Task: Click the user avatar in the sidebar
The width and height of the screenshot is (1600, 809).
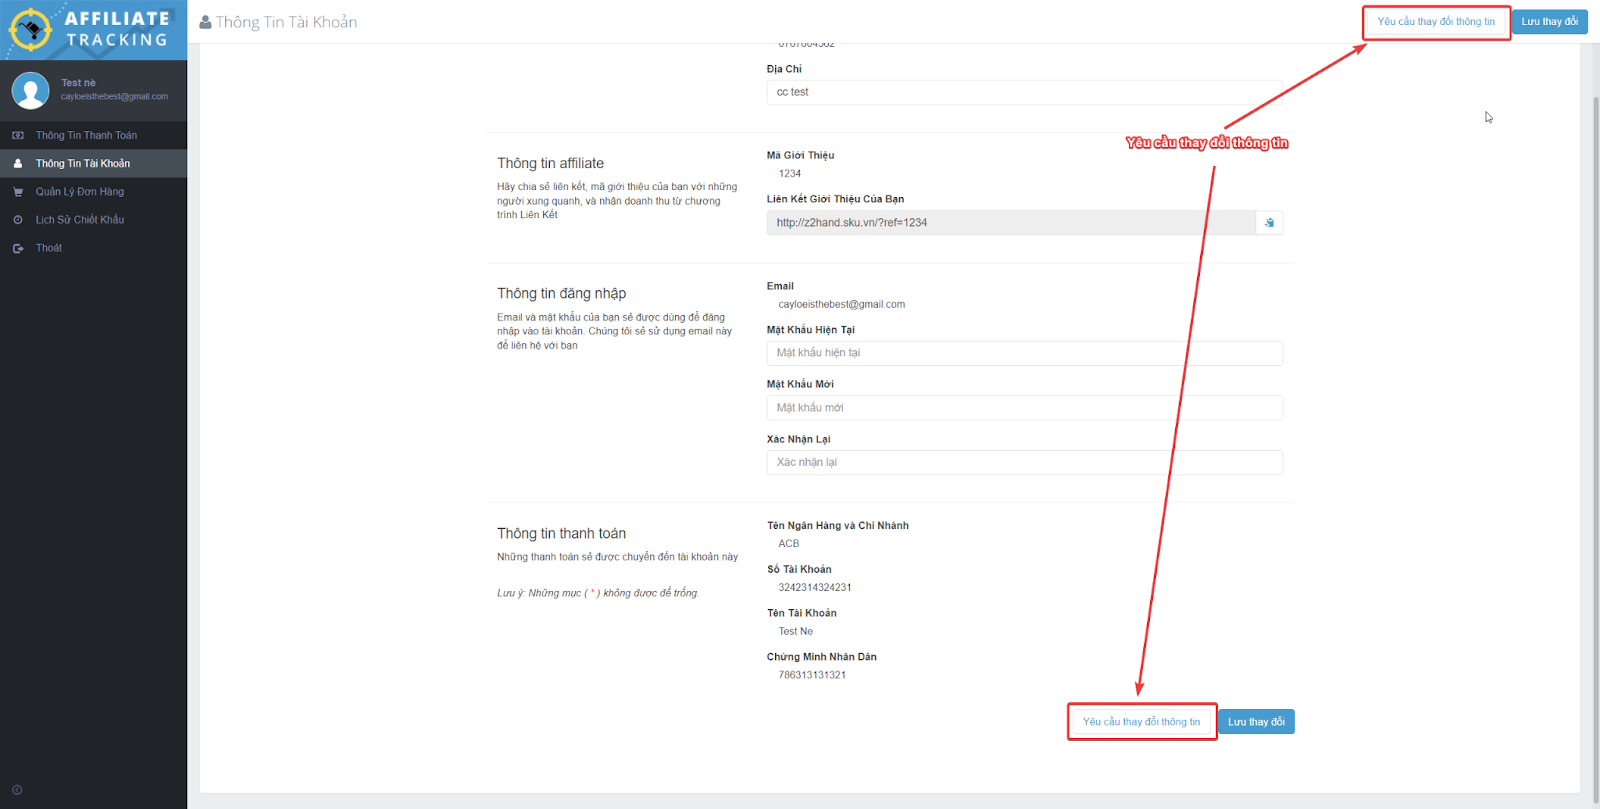Action: click(30, 90)
